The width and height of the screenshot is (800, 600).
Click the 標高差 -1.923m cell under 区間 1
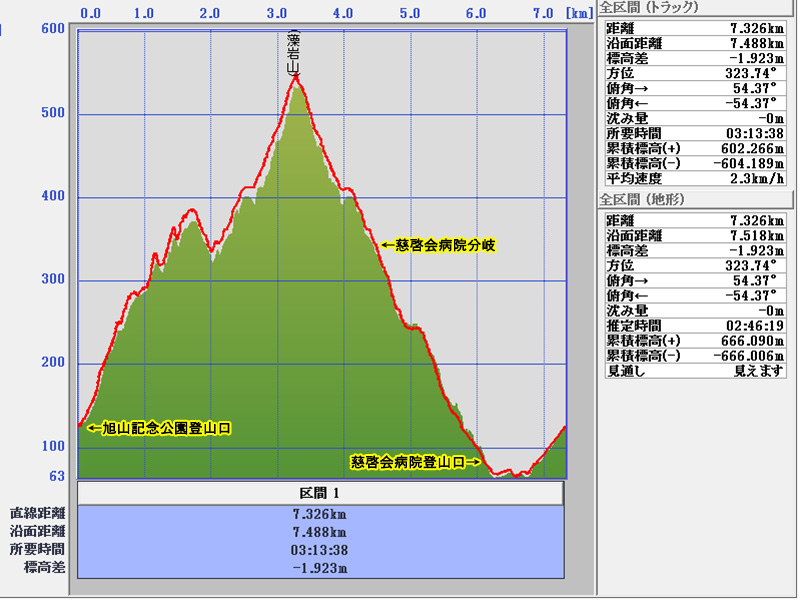point(322,568)
